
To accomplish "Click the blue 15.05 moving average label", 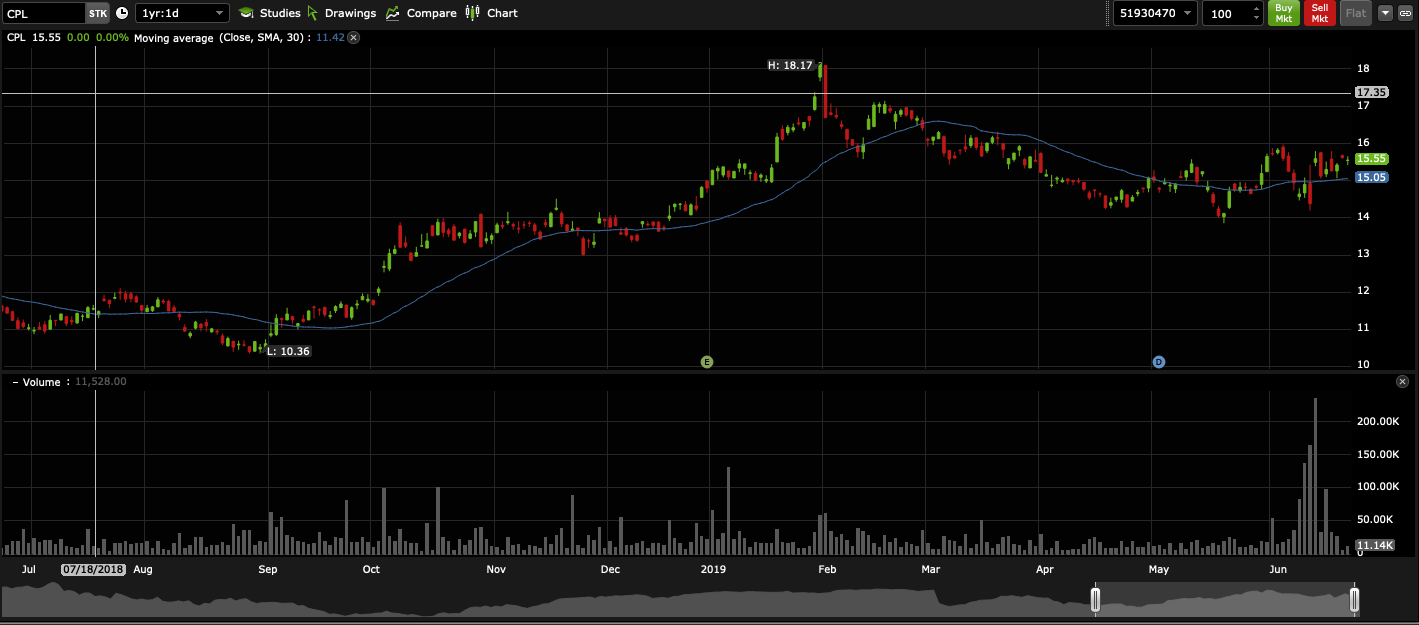I will coord(1371,177).
